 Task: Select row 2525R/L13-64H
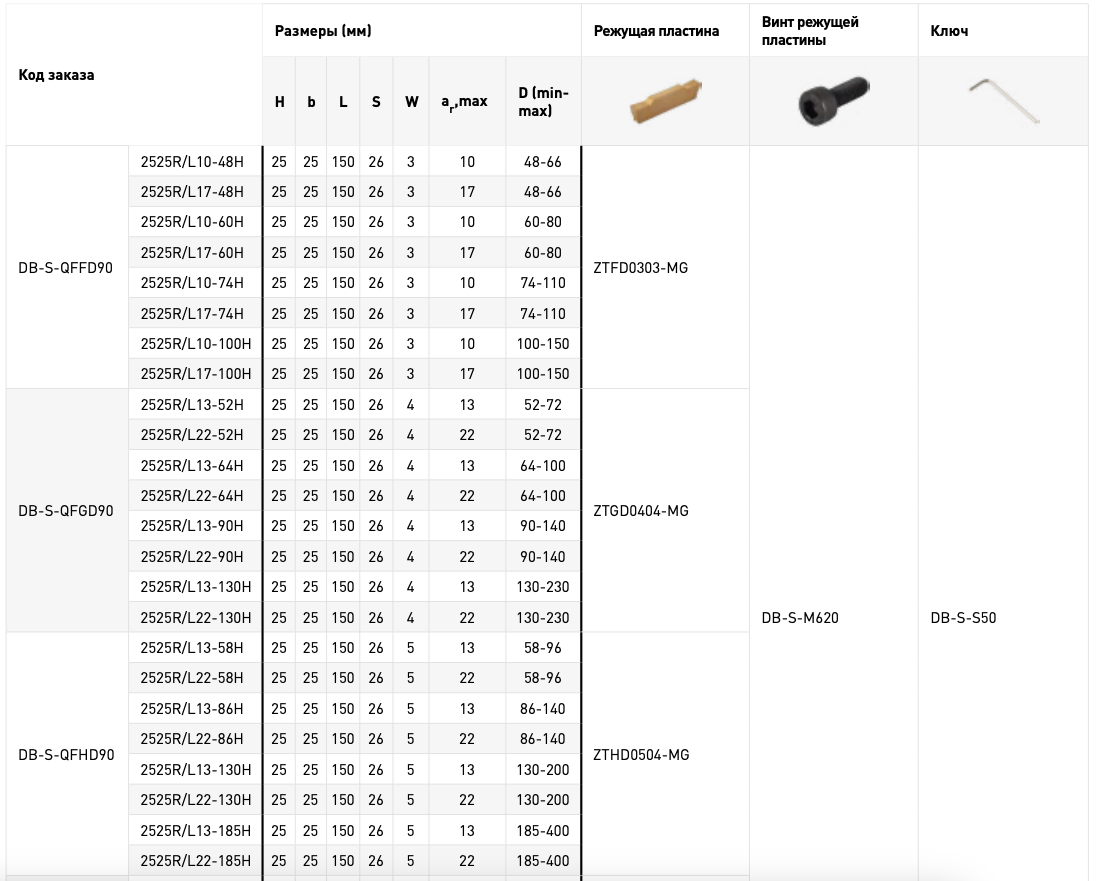click(x=355, y=465)
